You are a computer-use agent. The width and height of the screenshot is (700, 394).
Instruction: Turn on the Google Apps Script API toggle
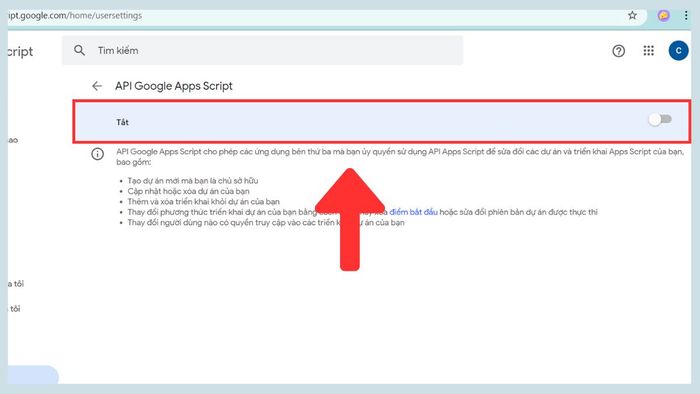(660, 119)
